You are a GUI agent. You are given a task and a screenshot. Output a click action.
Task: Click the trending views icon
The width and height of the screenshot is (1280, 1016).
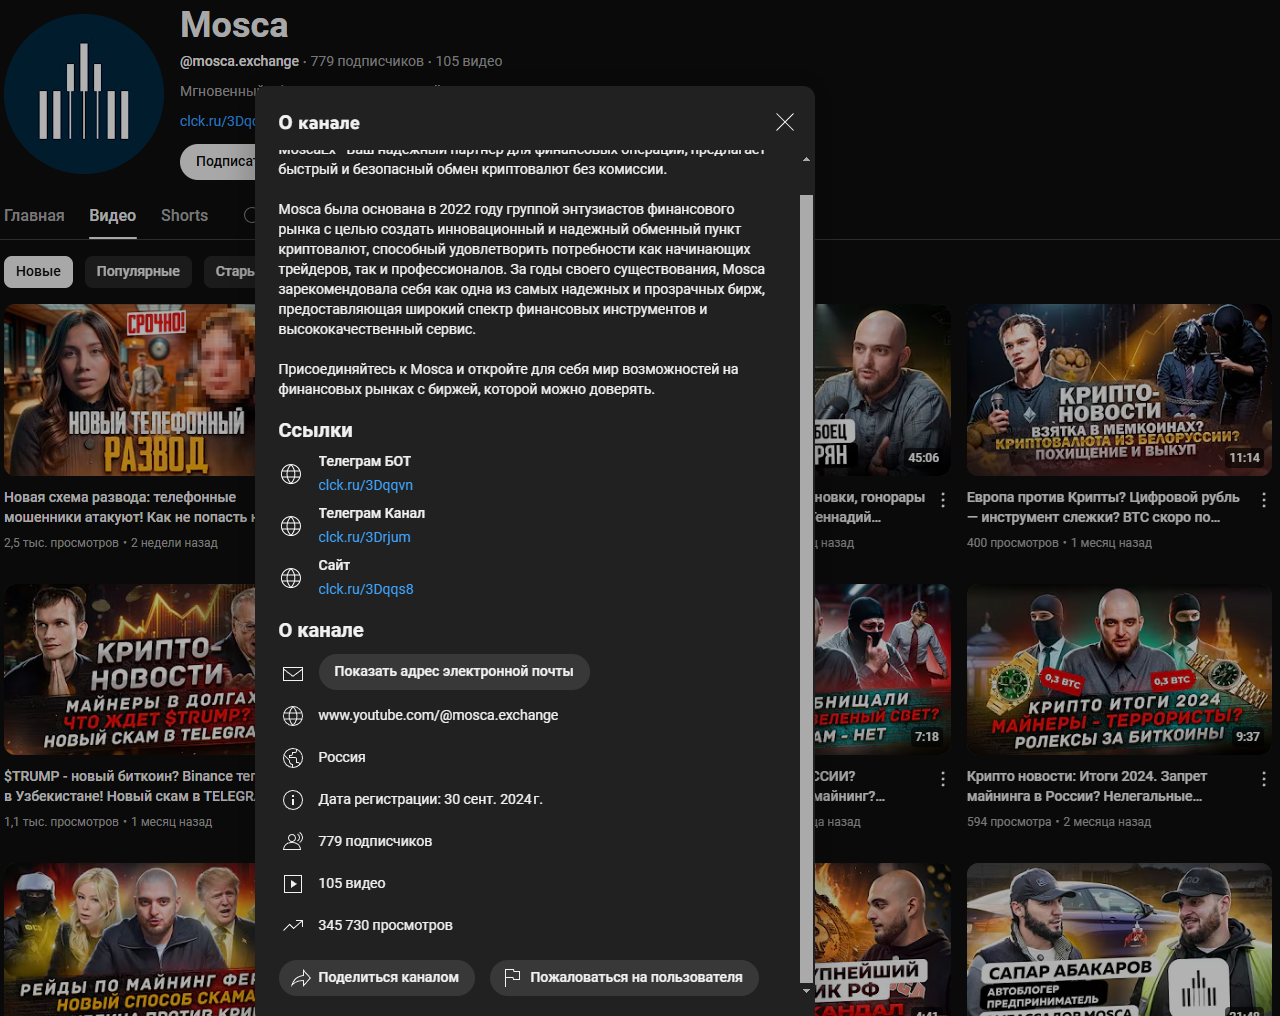click(x=293, y=926)
